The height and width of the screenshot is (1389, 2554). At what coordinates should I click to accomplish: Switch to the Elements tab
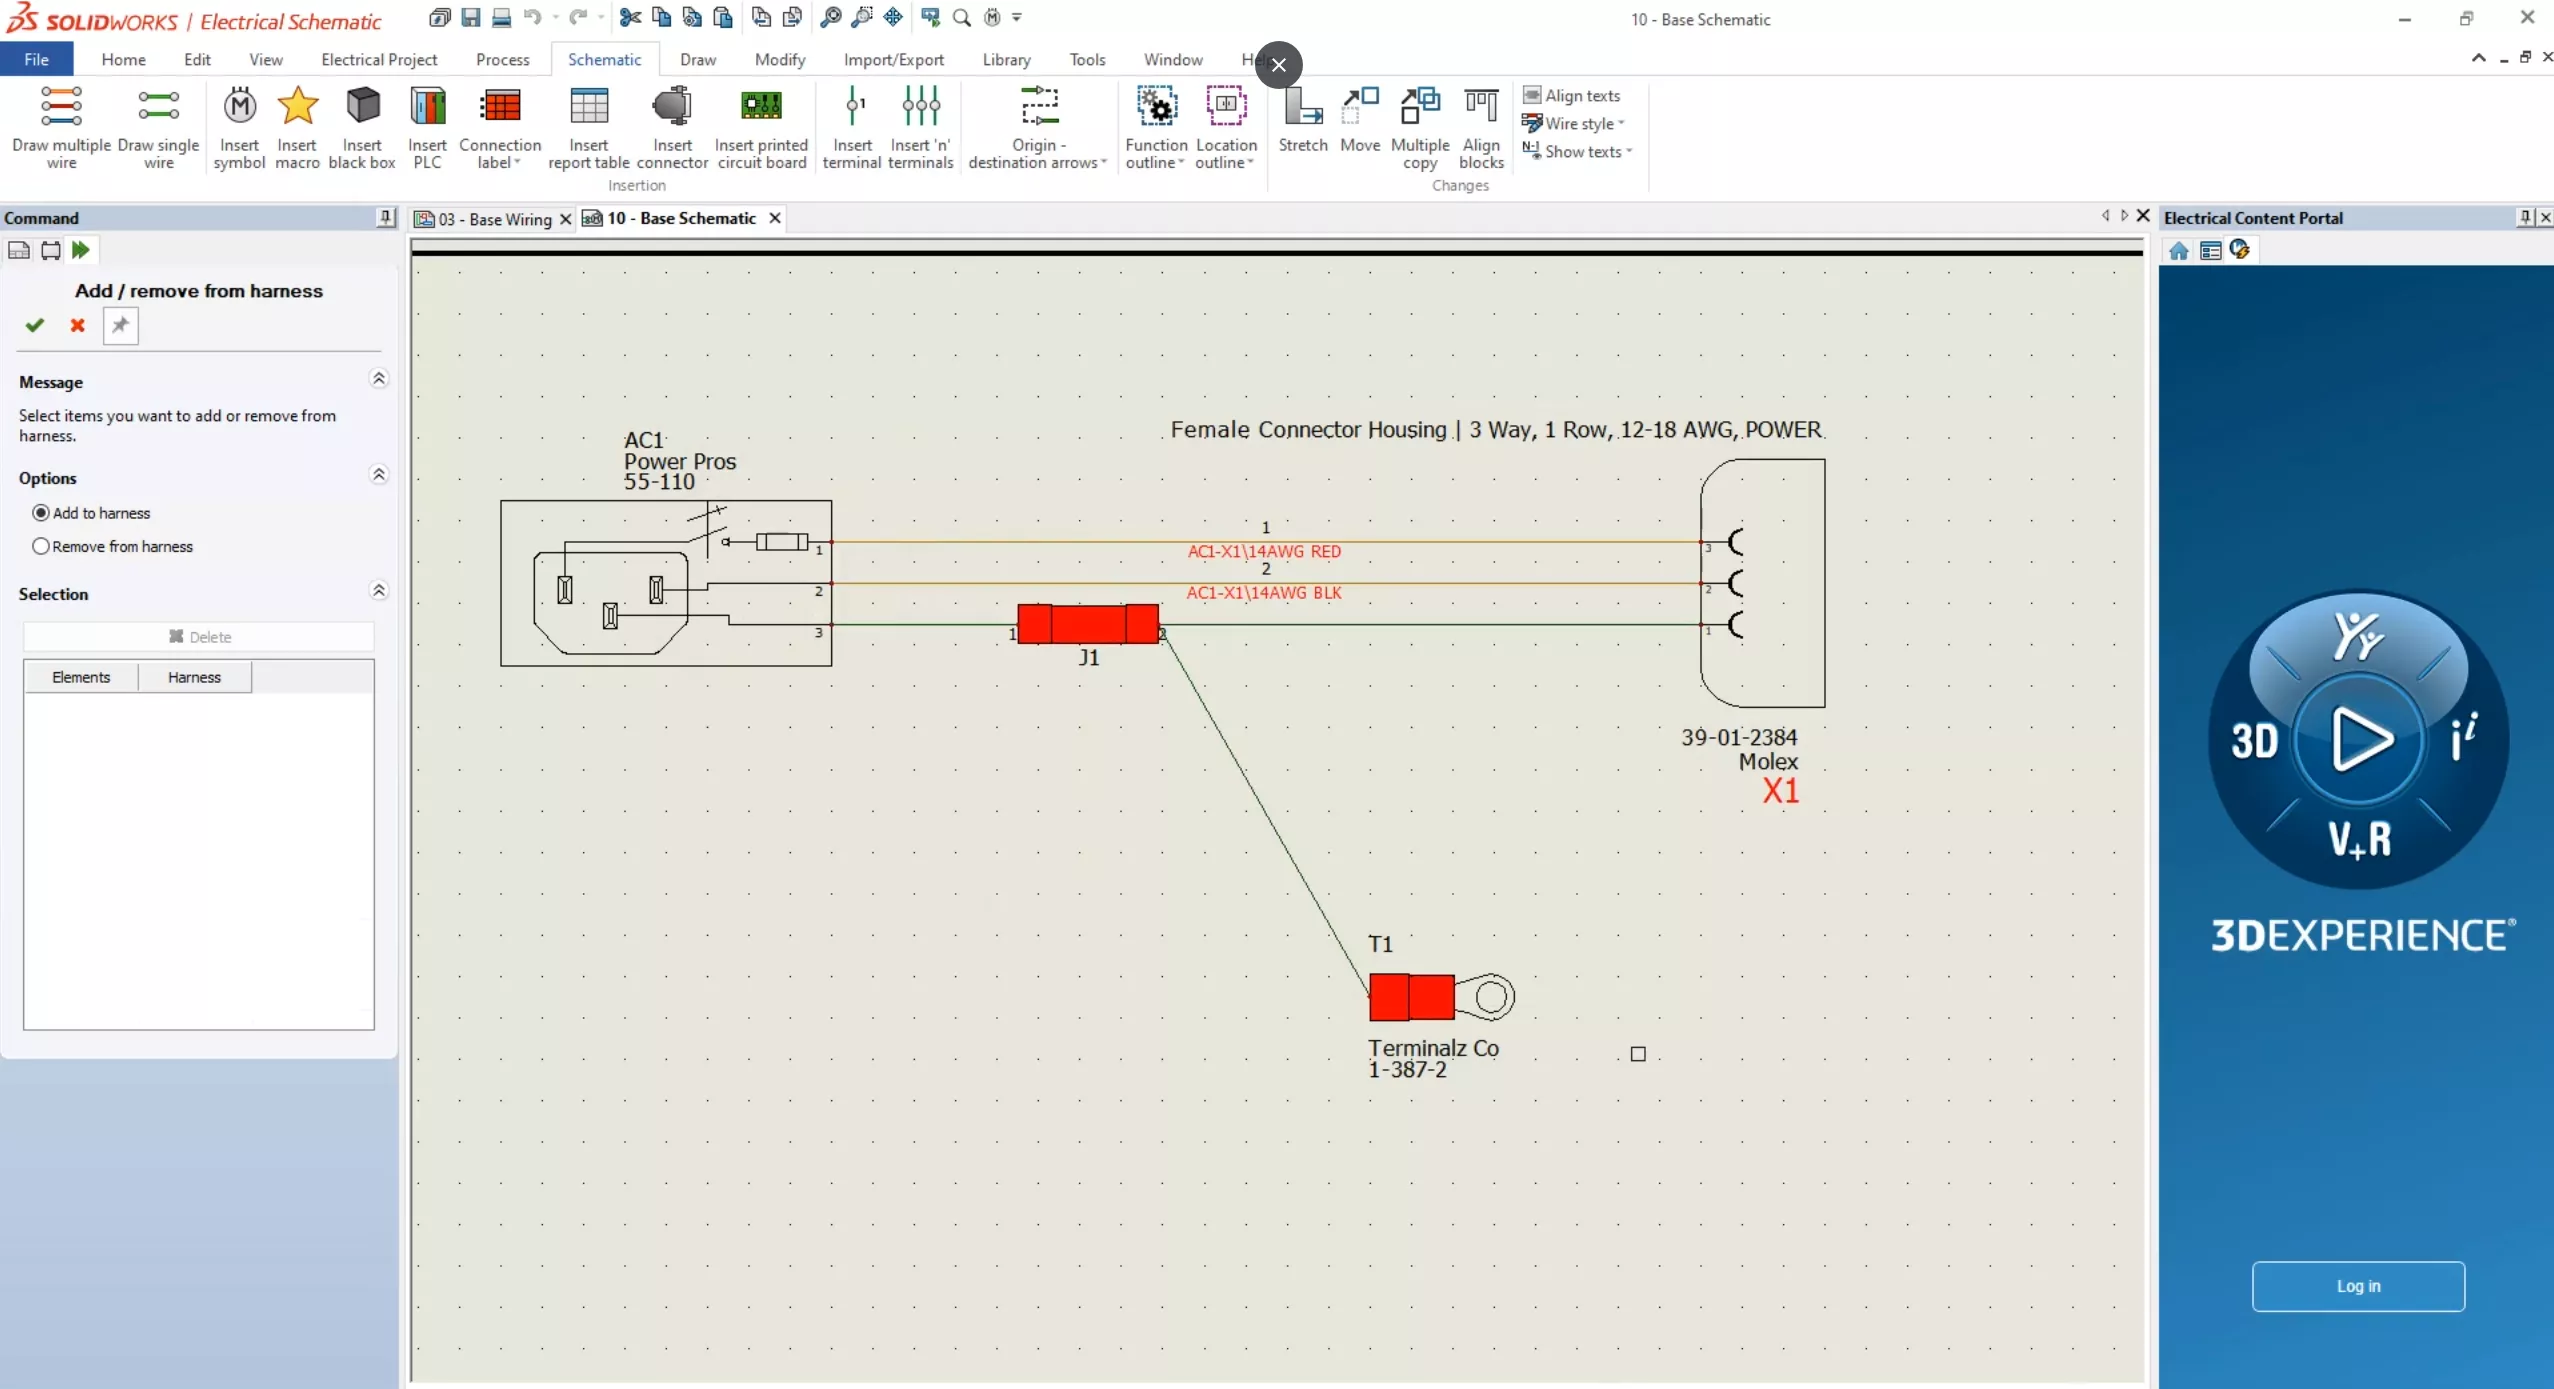[80, 676]
